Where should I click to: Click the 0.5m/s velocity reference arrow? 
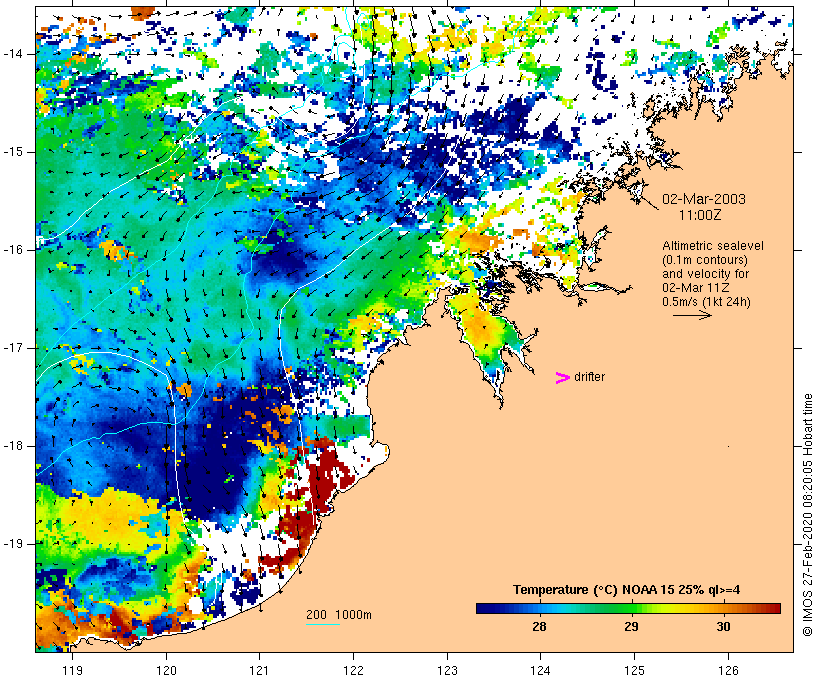pos(692,315)
